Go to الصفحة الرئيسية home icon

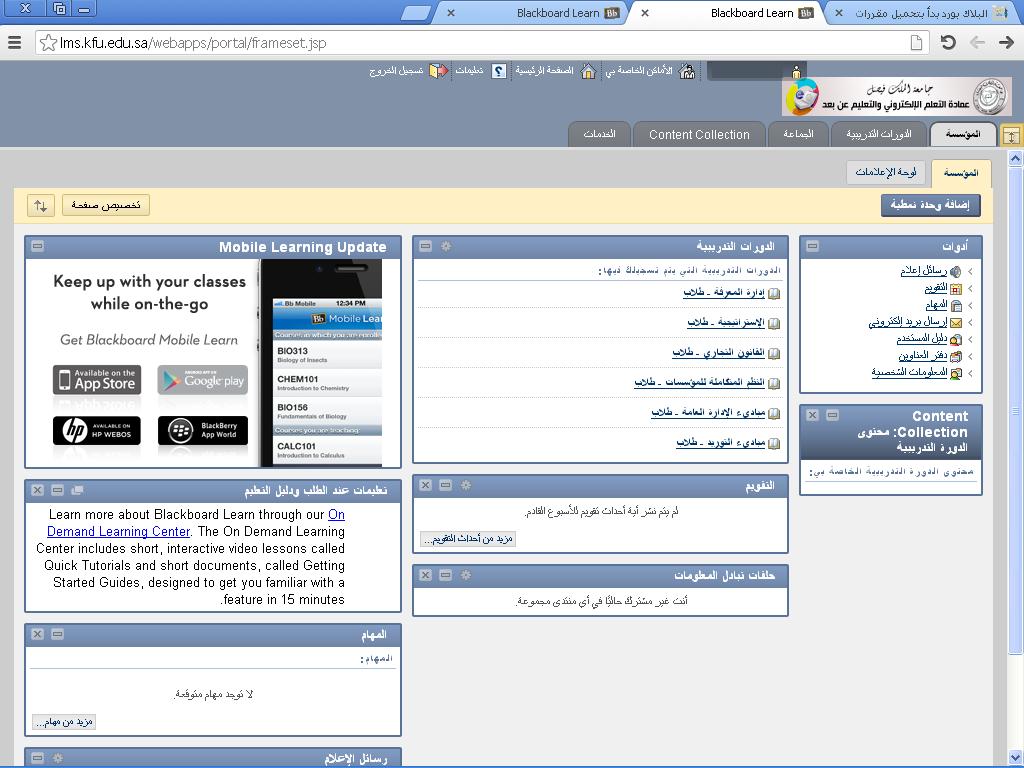coord(588,71)
